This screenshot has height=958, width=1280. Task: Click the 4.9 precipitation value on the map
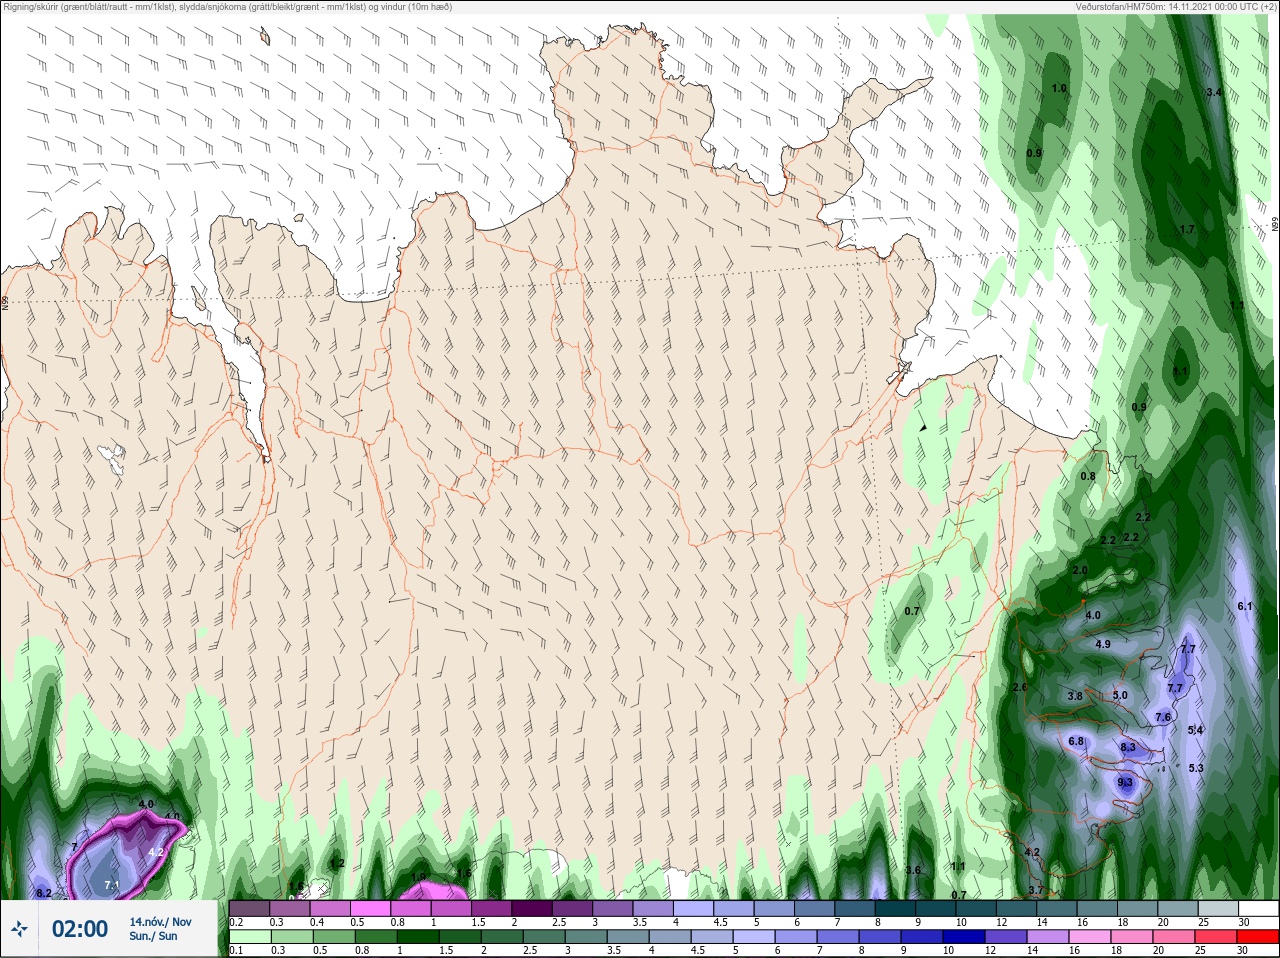click(x=1103, y=644)
